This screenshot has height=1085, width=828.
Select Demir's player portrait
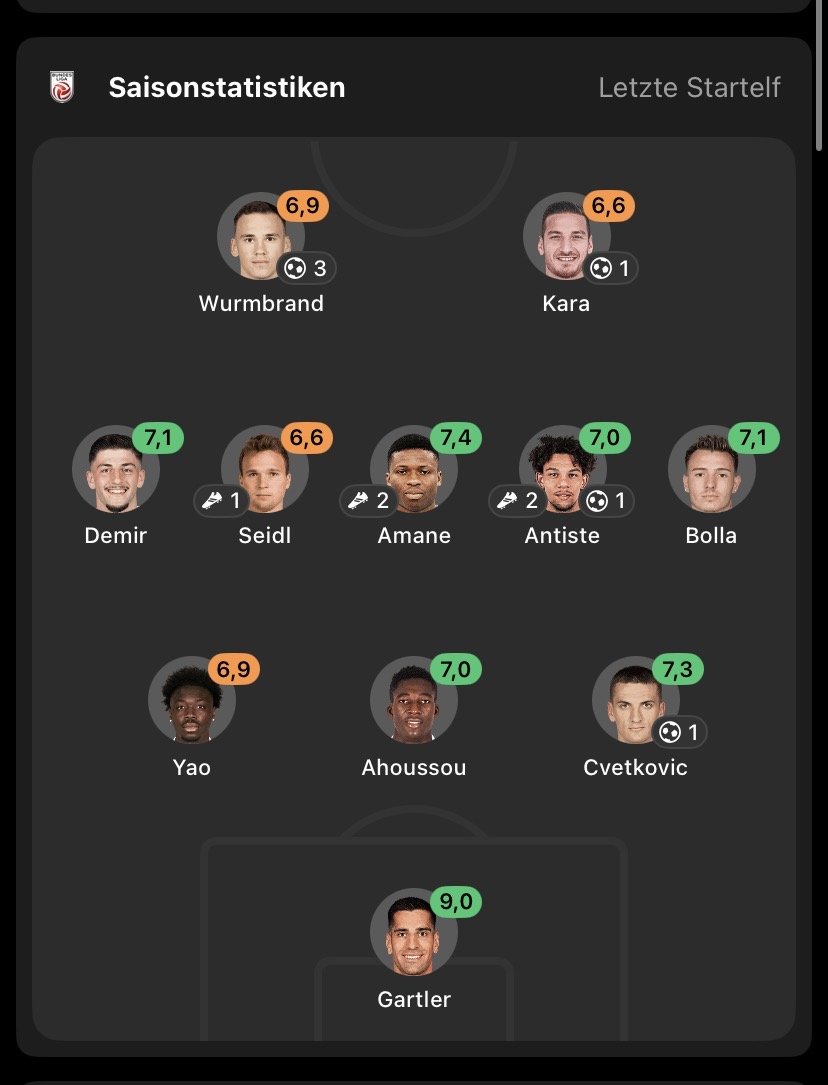coord(115,470)
